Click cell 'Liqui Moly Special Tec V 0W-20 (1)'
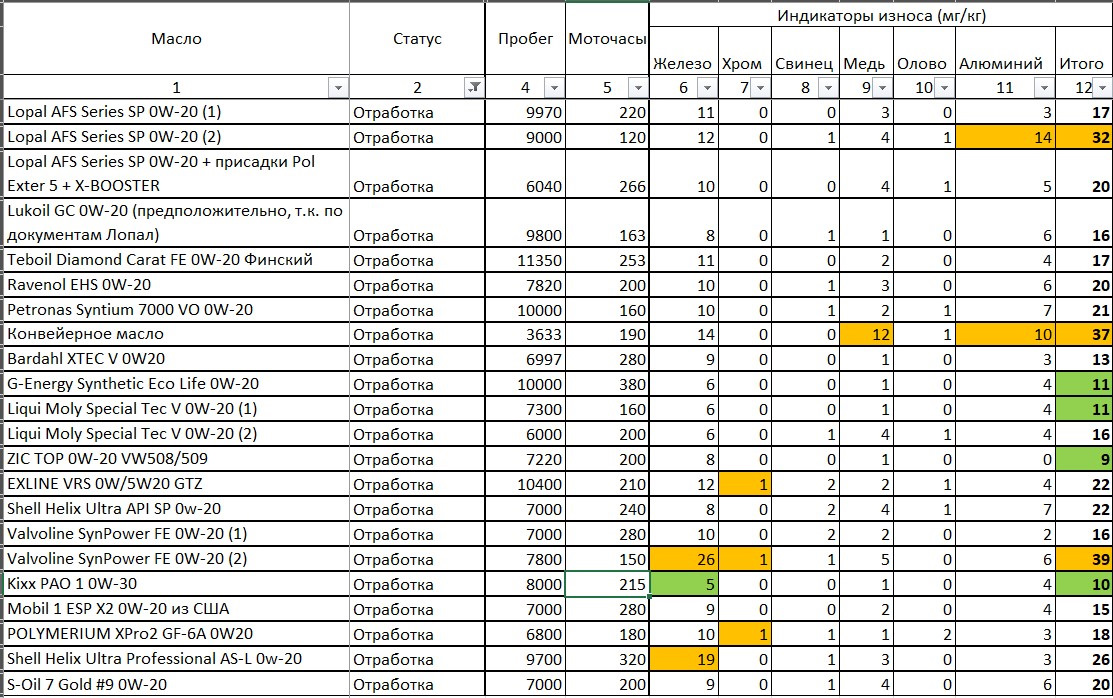 click(176, 409)
